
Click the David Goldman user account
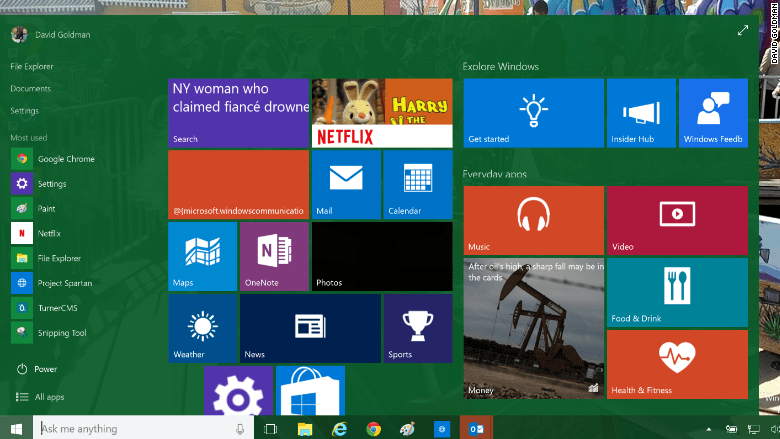point(51,34)
